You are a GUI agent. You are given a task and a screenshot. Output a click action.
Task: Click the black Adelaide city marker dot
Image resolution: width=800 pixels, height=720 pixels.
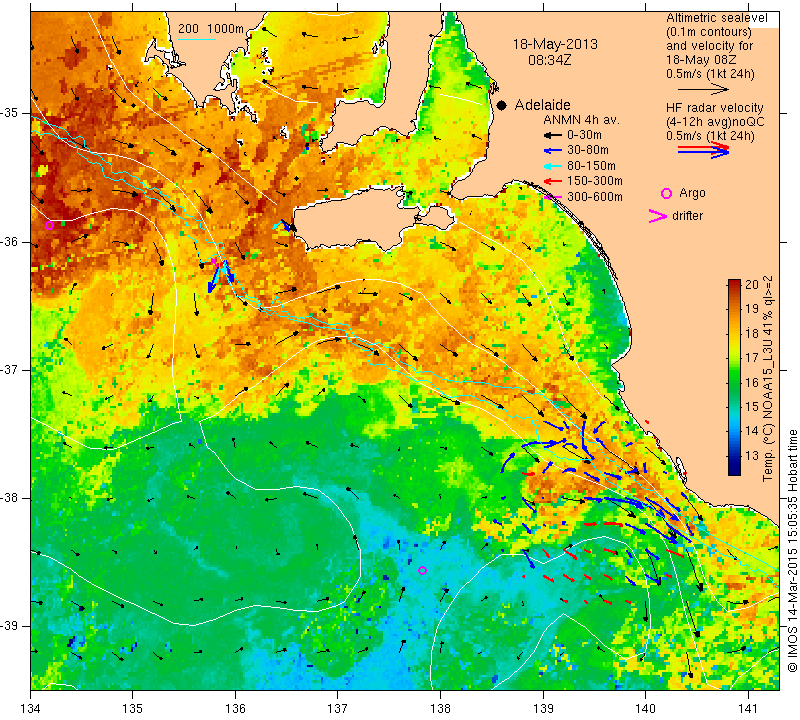coord(502,106)
